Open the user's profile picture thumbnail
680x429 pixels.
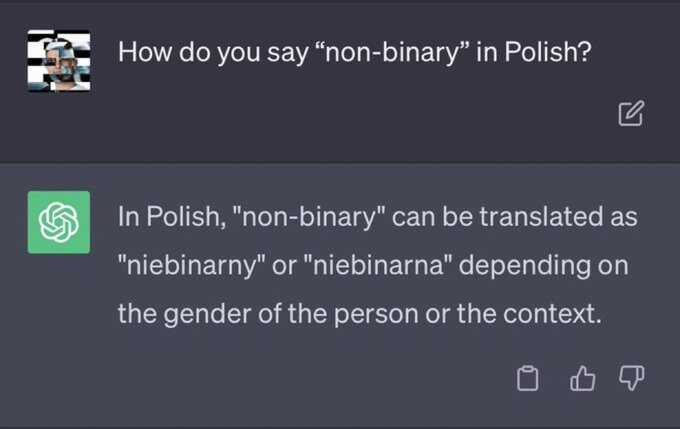(59, 61)
